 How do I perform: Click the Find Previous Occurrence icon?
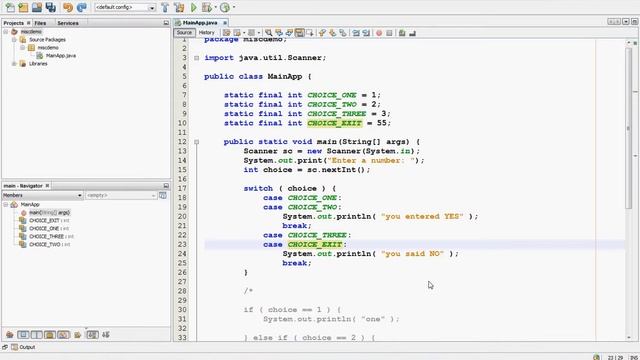tap(279, 33)
